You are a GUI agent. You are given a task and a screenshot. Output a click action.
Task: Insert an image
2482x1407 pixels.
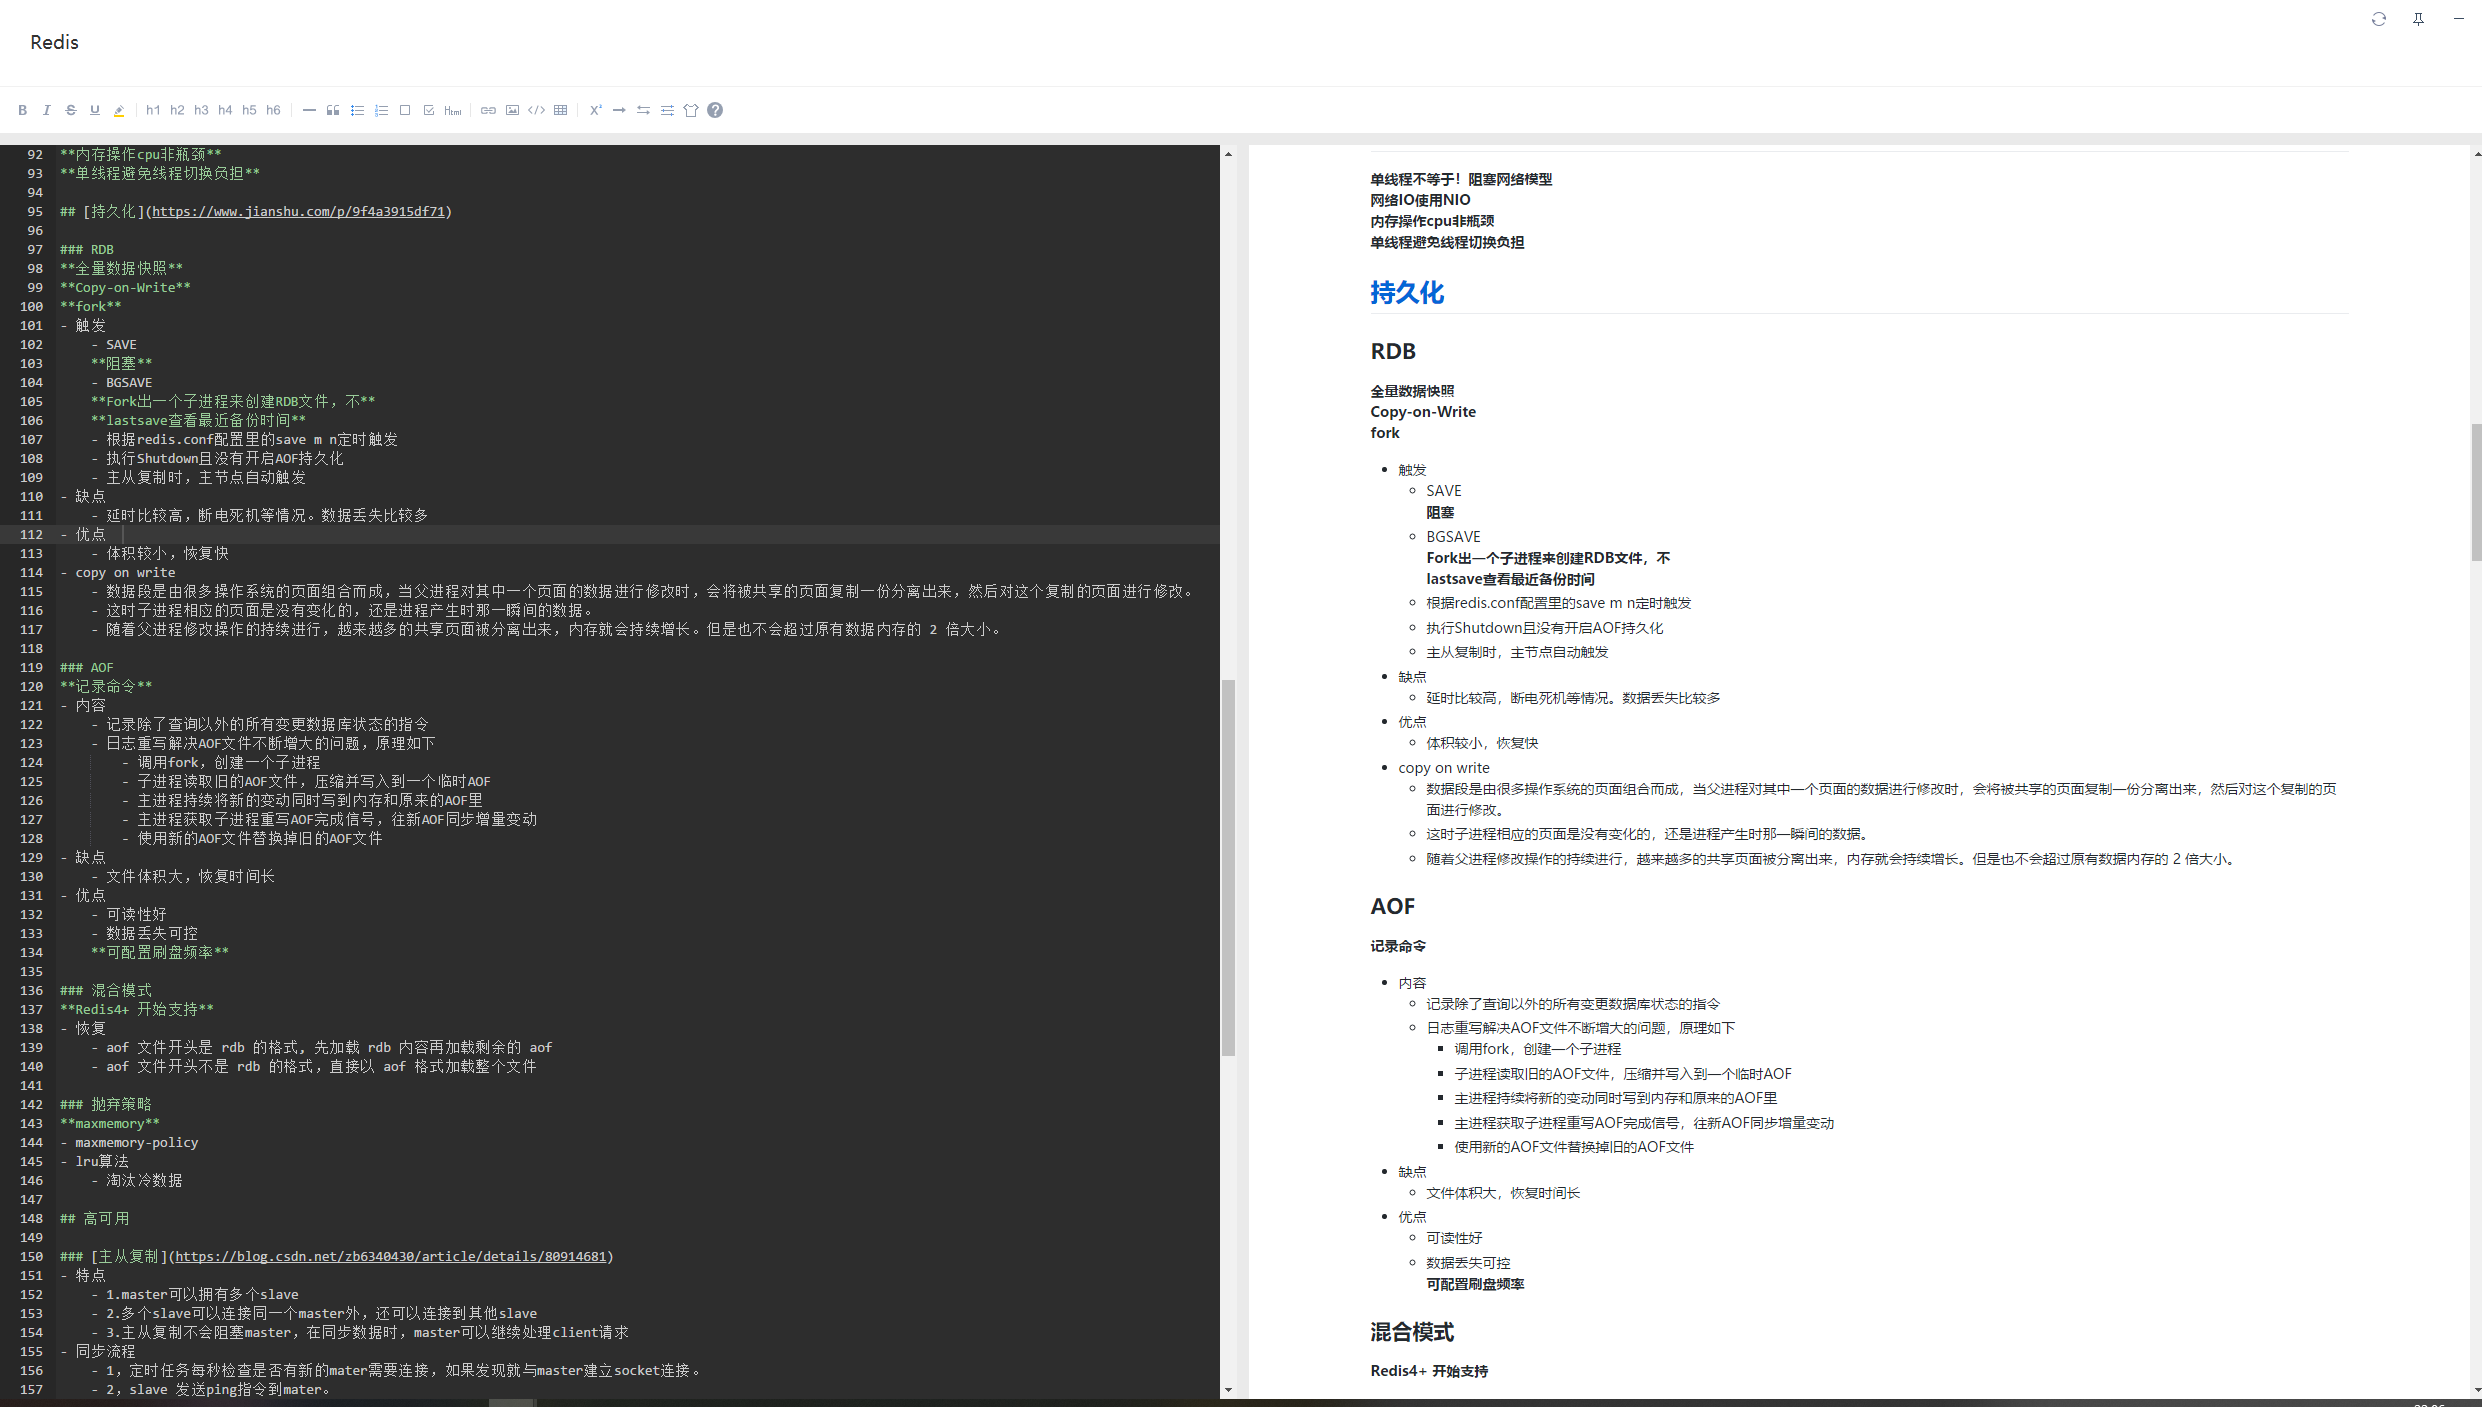click(x=513, y=110)
